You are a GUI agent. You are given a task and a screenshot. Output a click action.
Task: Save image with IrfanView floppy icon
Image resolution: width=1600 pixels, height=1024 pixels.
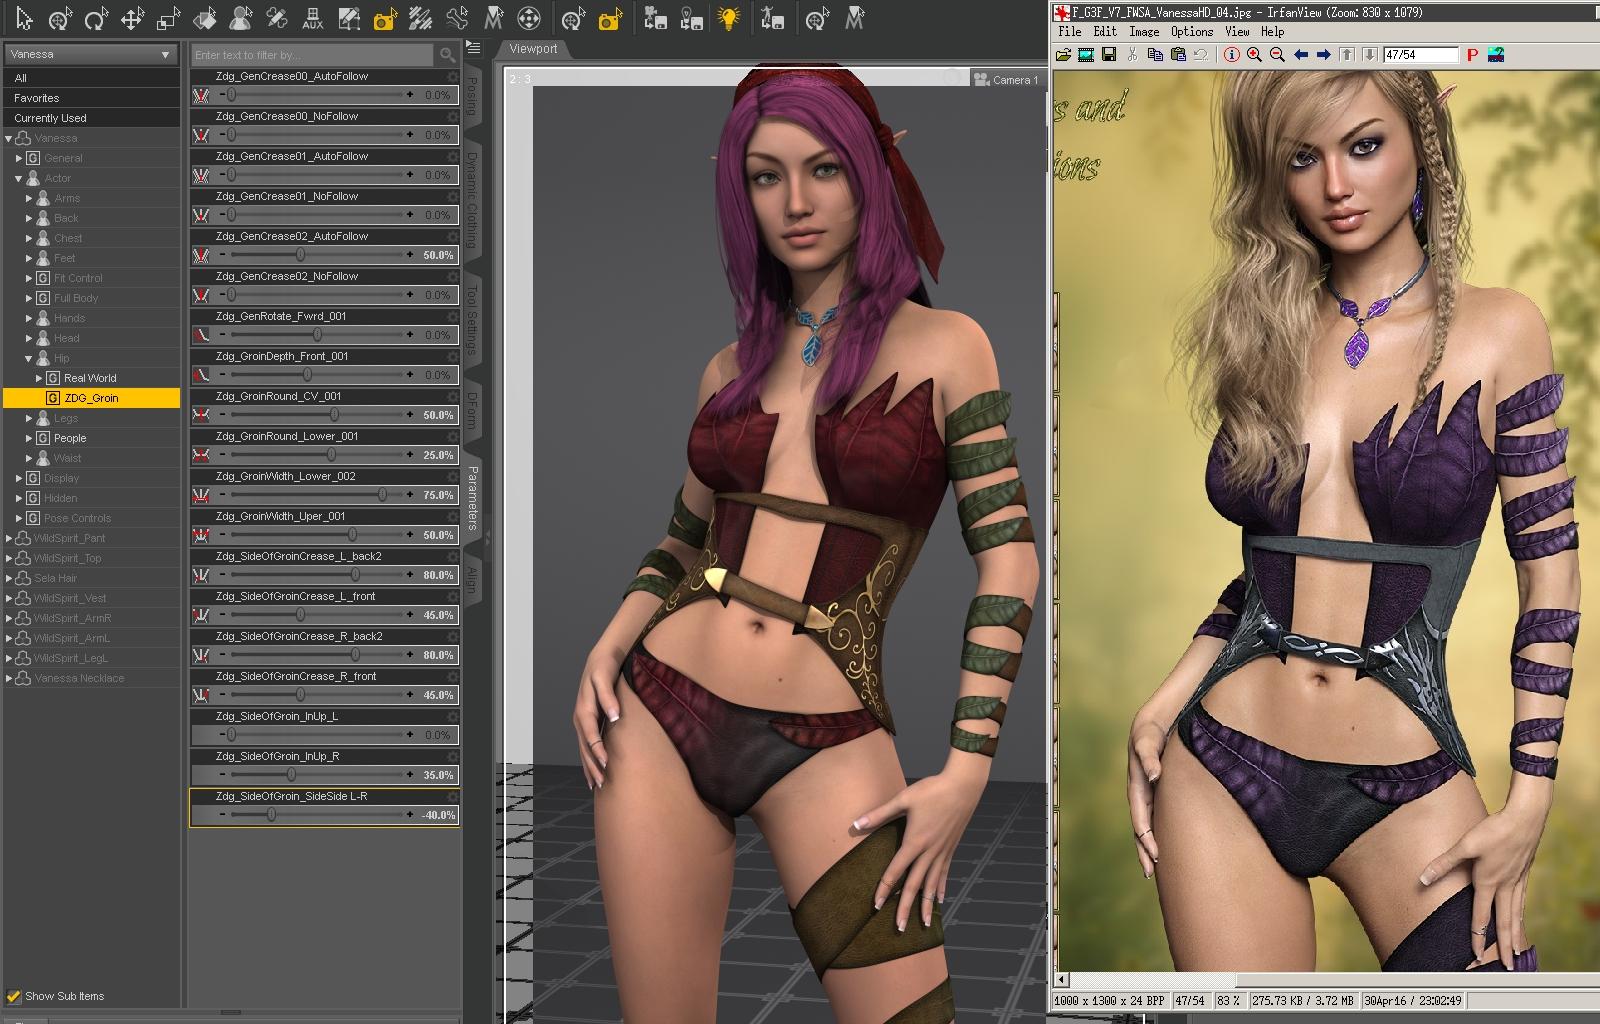(x=1109, y=55)
